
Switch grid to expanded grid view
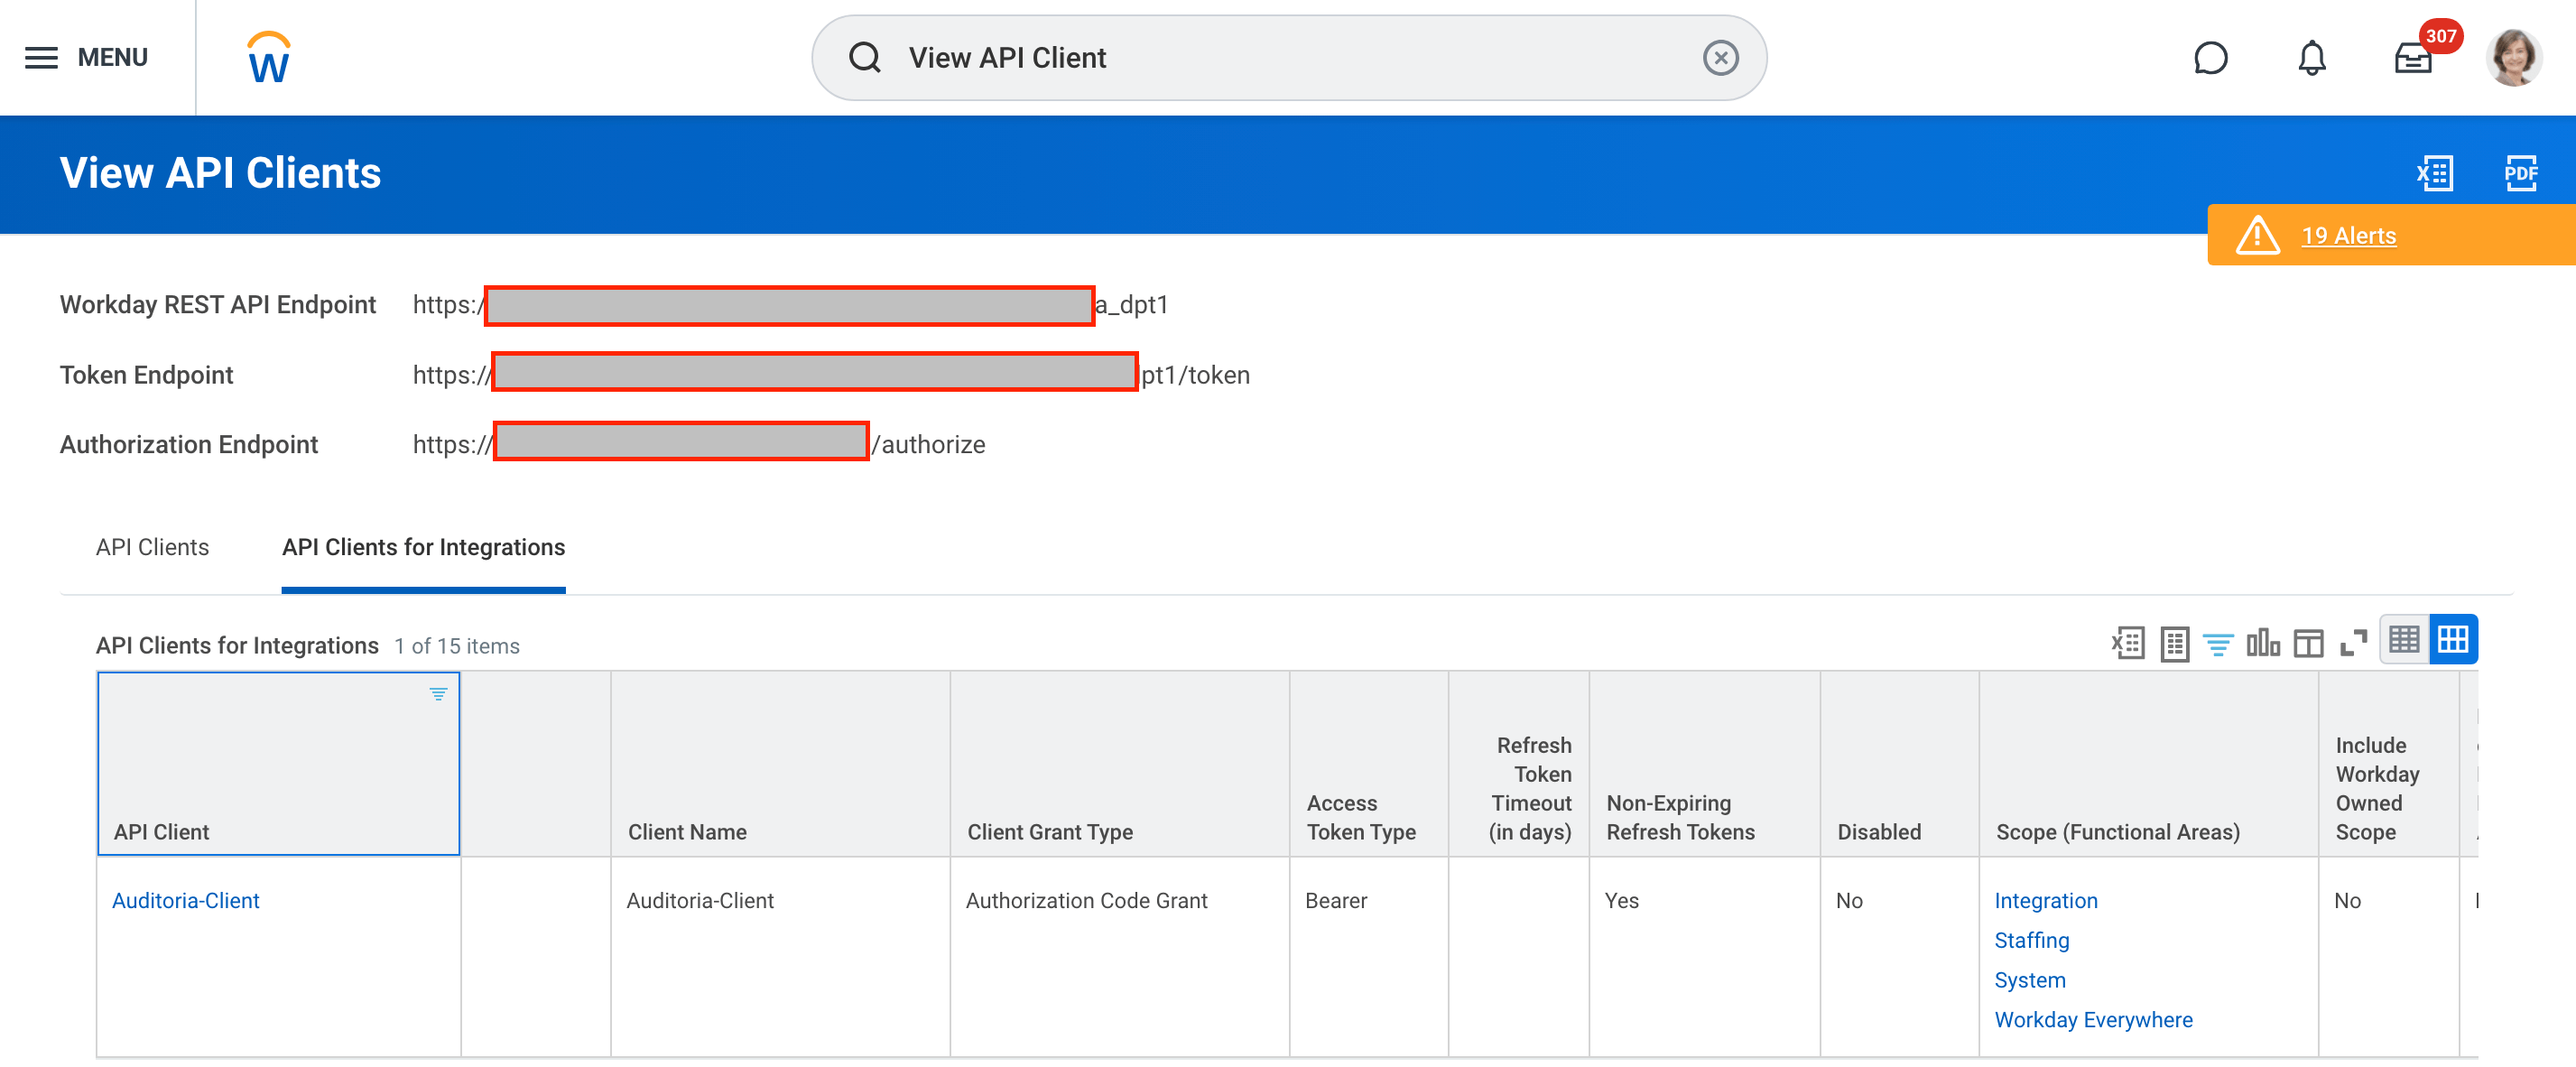(x=2455, y=638)
